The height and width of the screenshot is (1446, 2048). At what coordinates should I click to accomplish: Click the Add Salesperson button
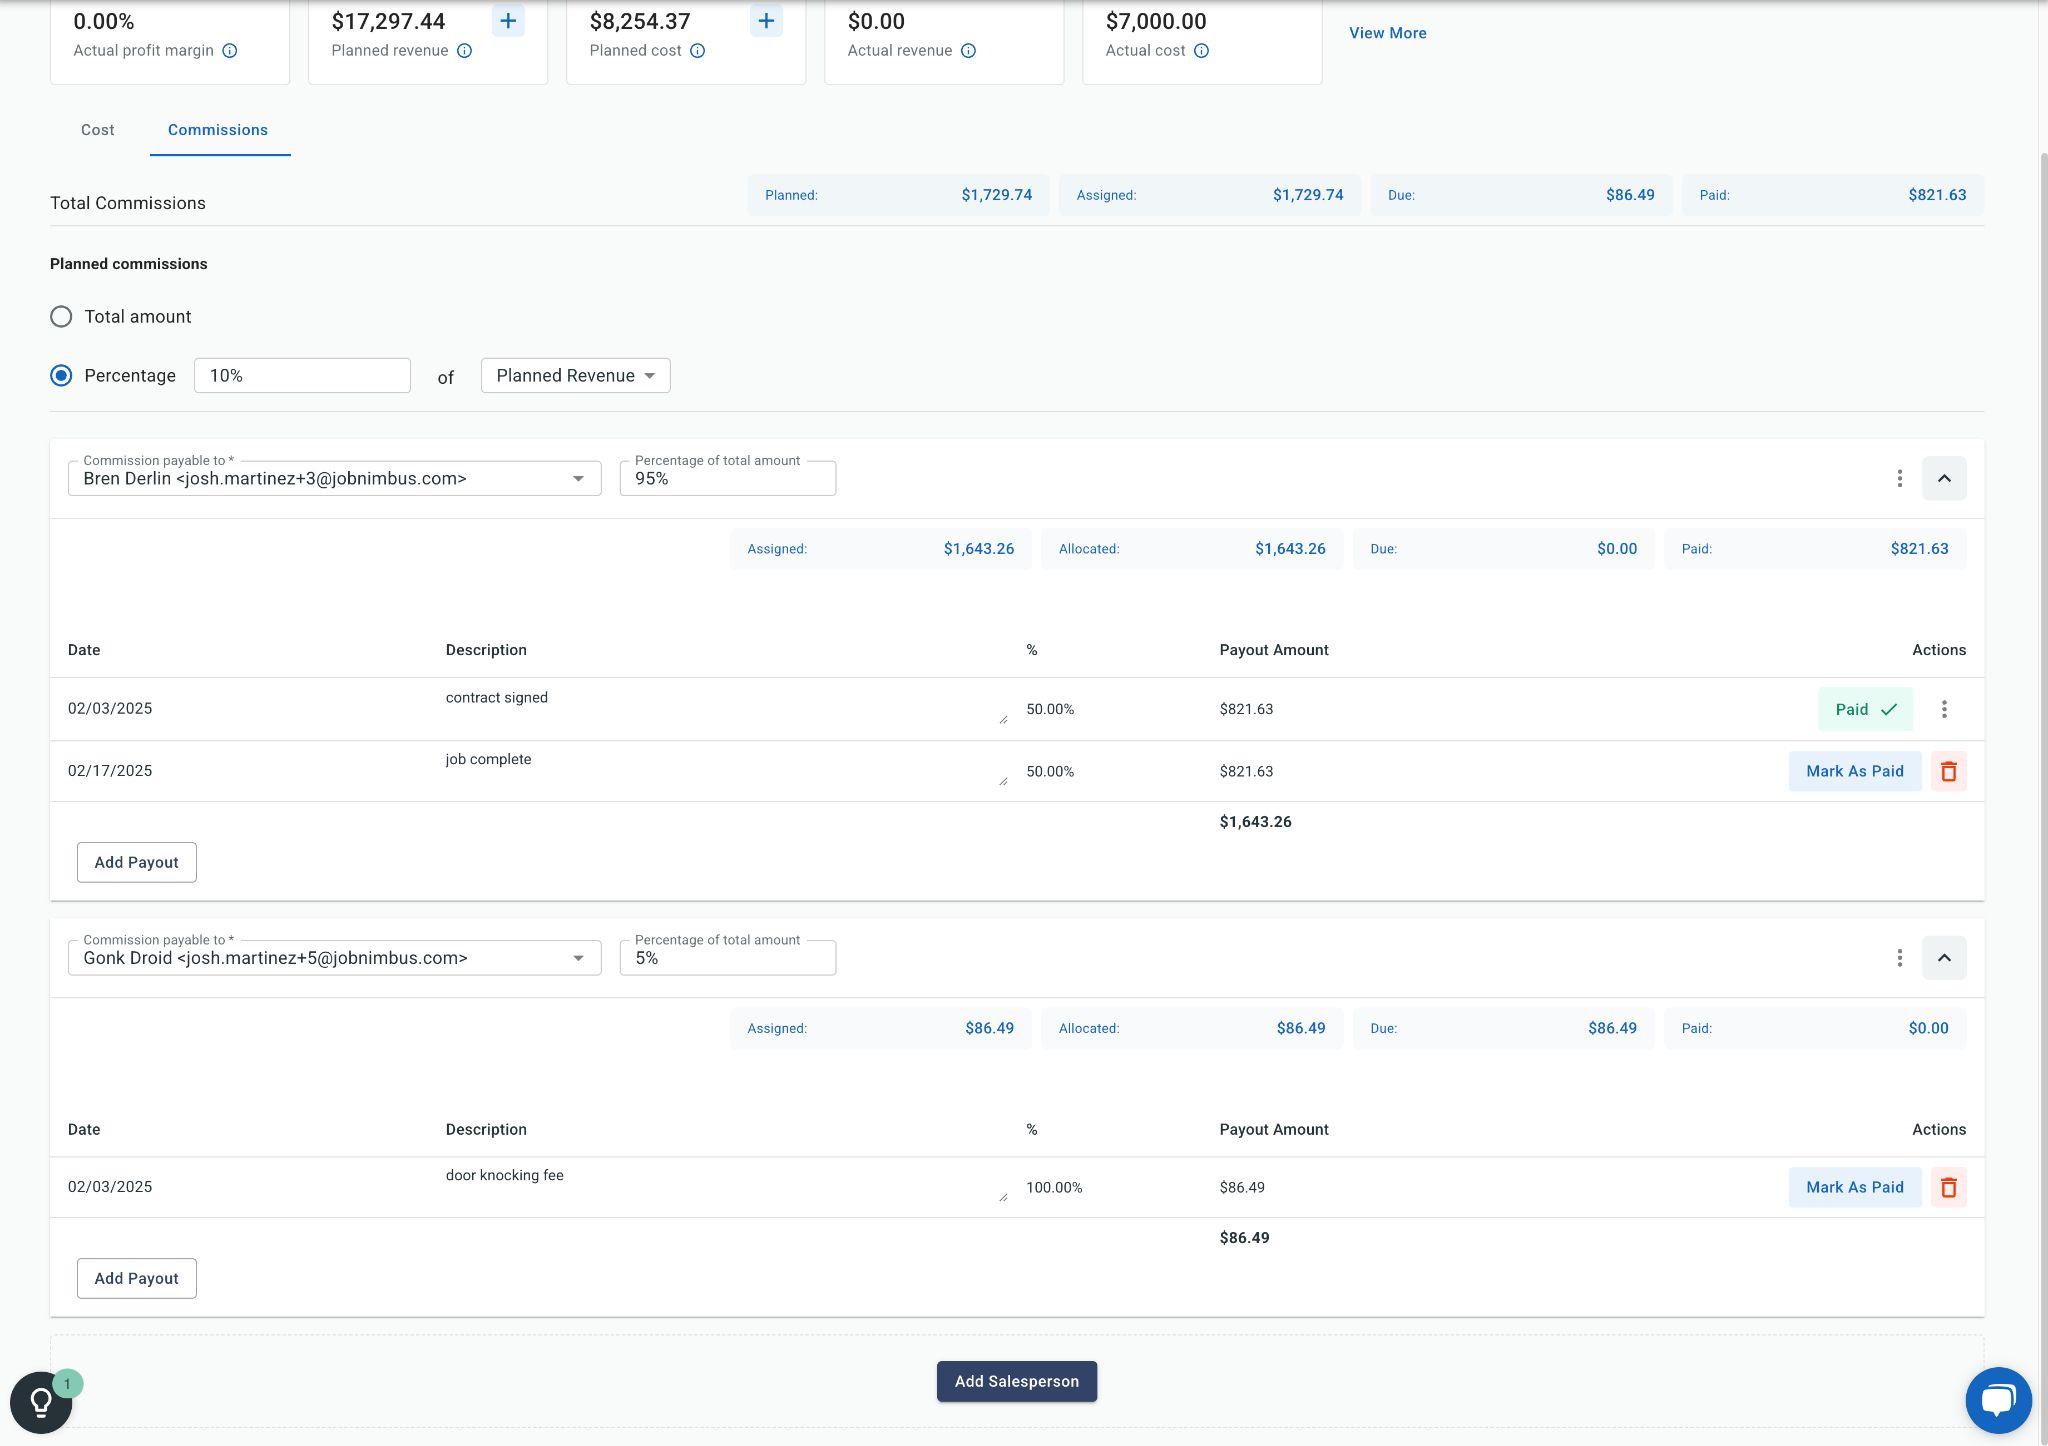pyautogui.click(x=1016, y=1381)
